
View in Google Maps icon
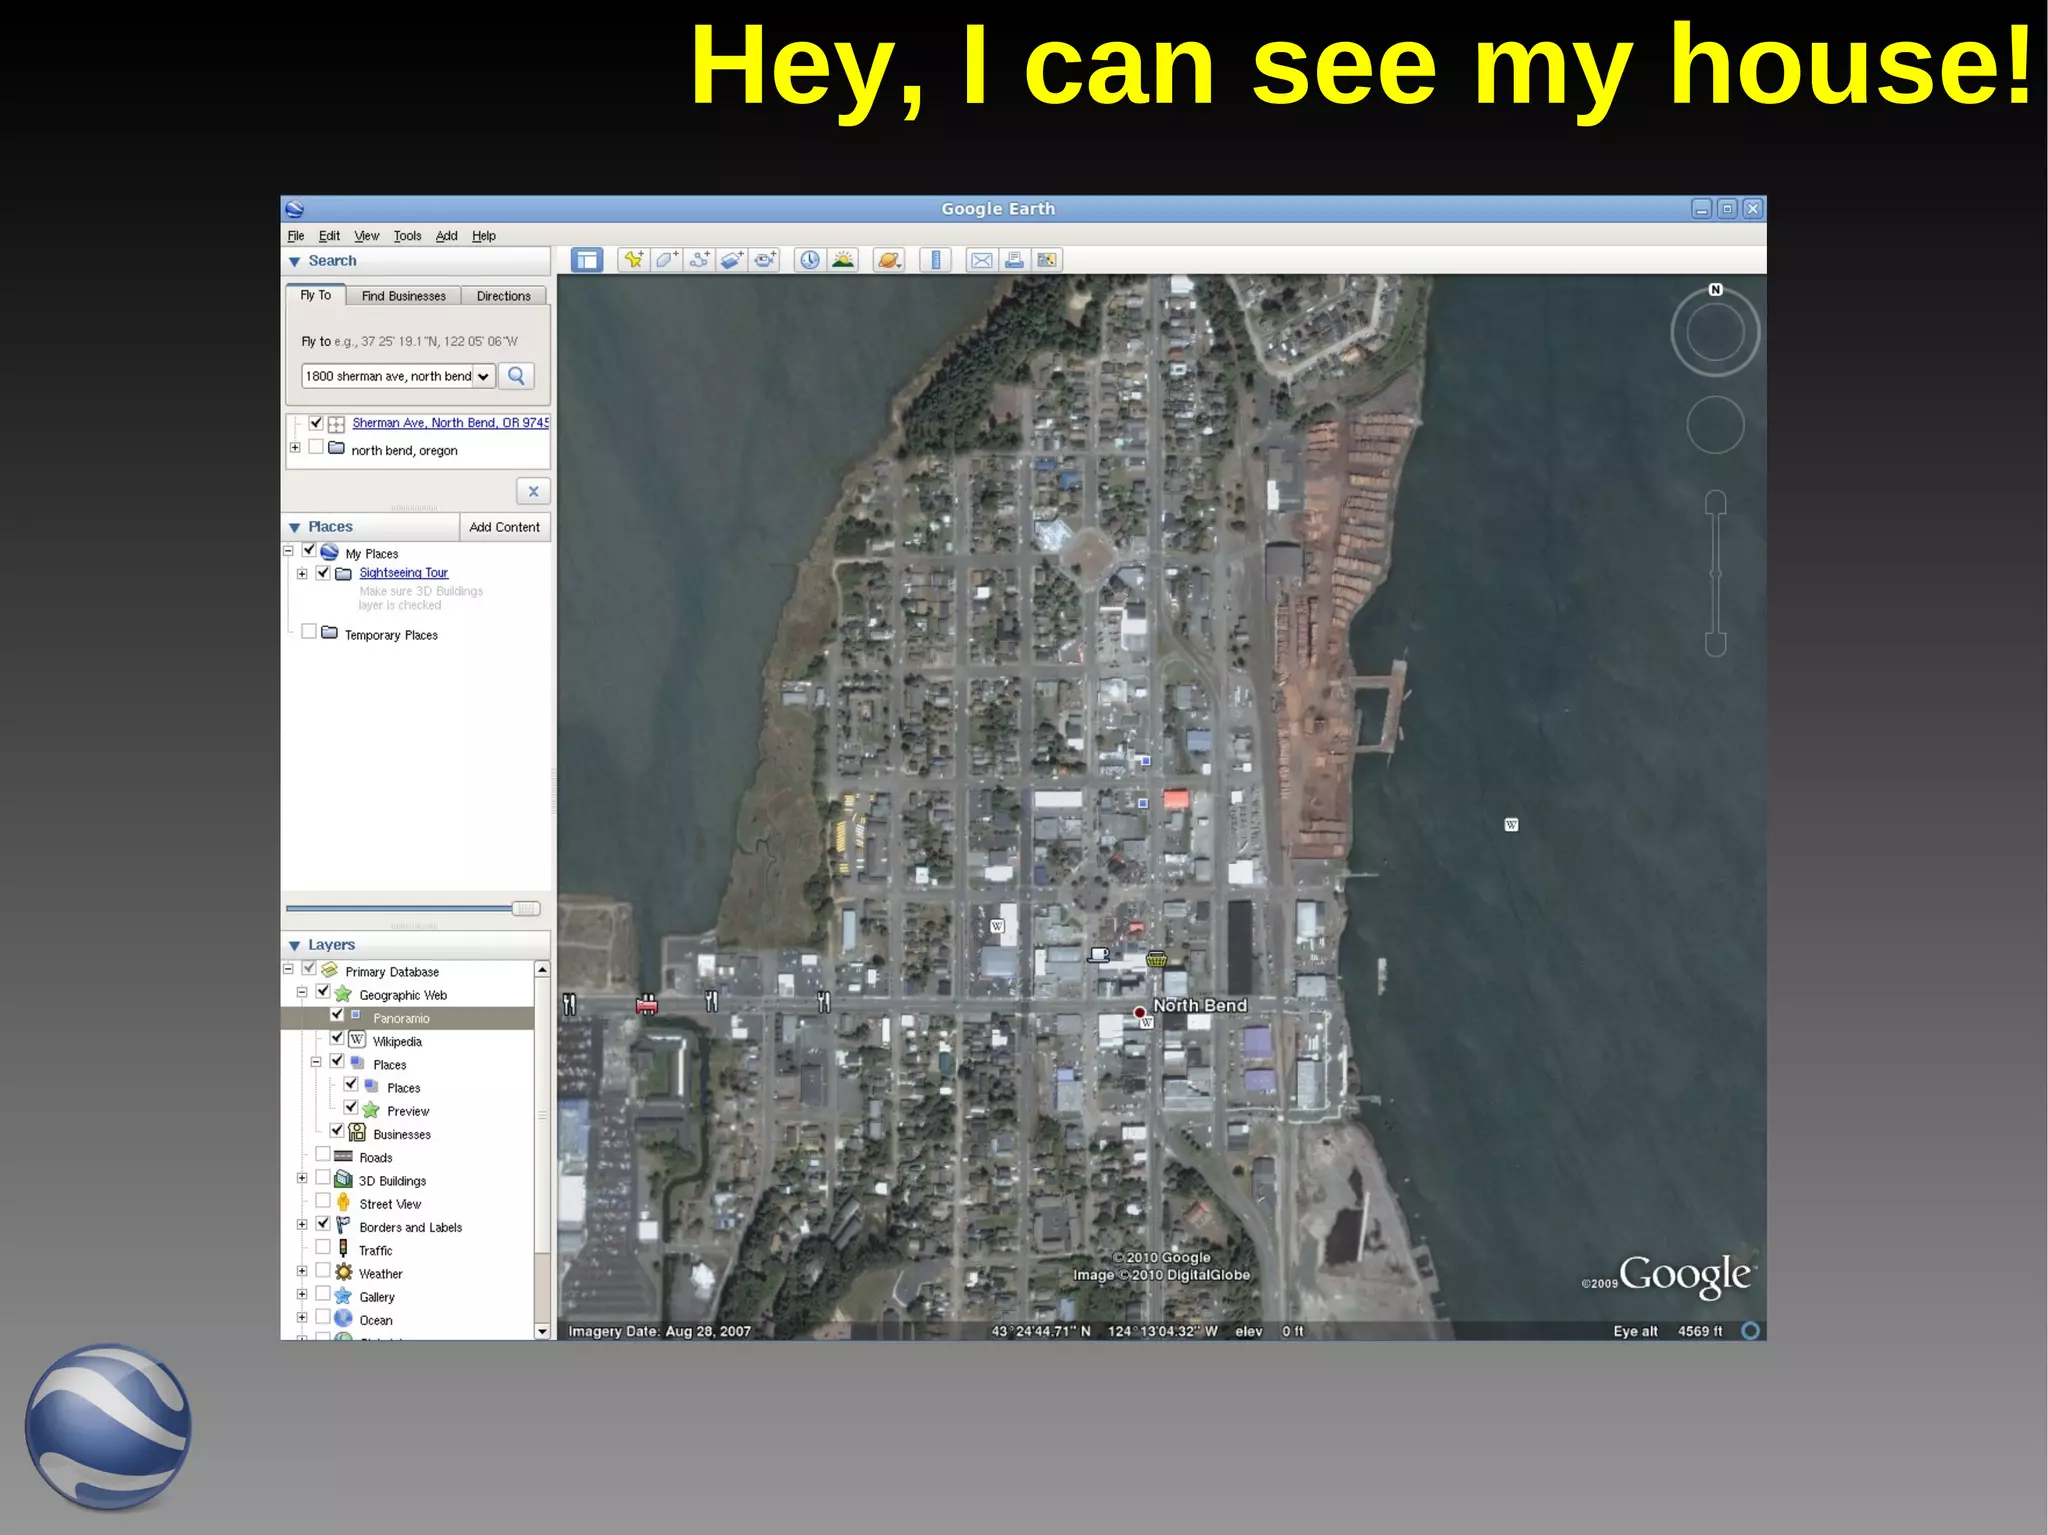(x=1047, y=261)
